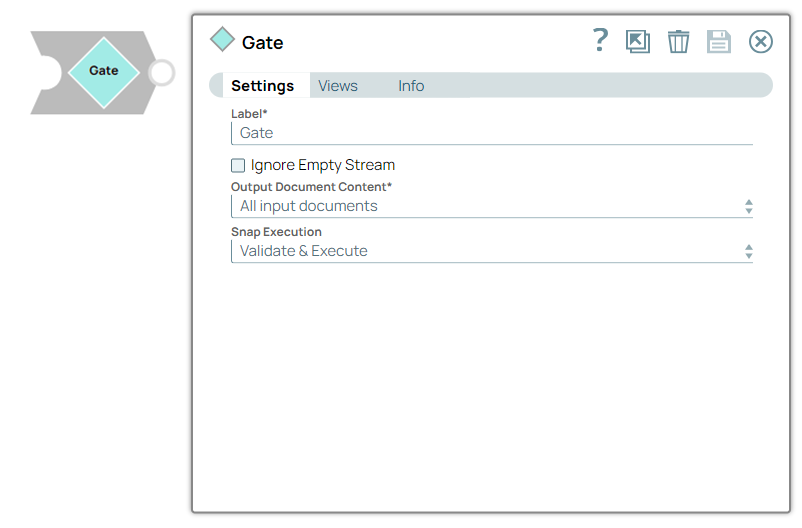Click the 'Ignore Empty Stream' label text
This screenshot has width=802, height=528.
(x=322, y=165)
